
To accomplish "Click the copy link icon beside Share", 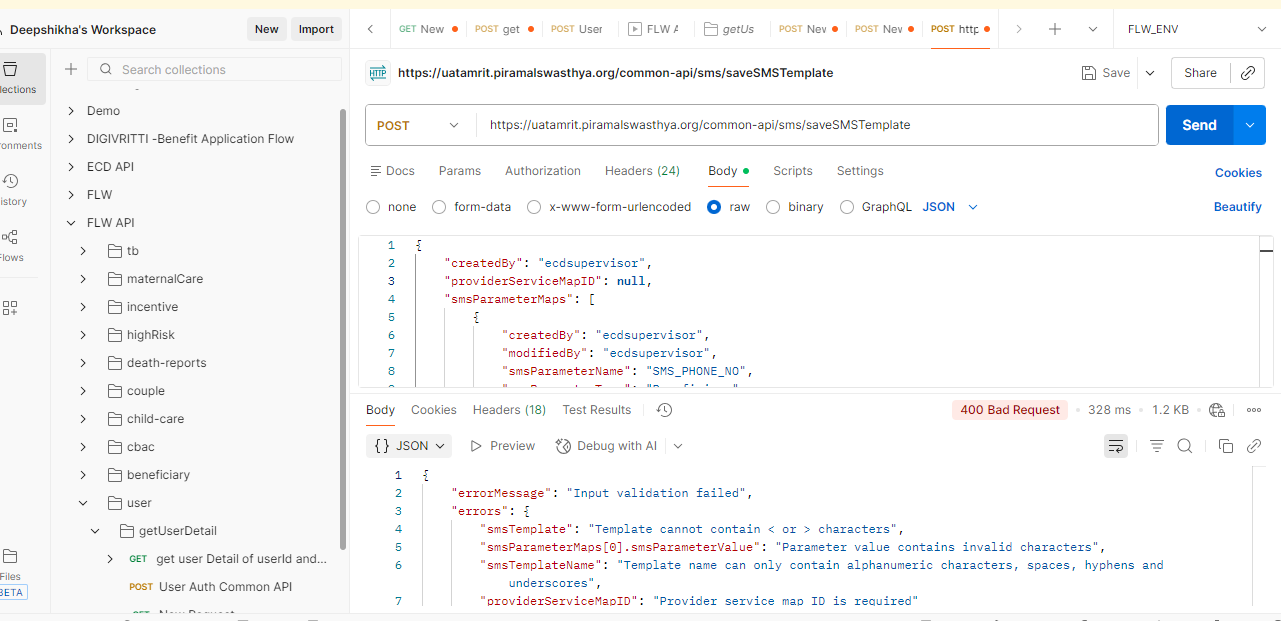I will pos(1247,73).
